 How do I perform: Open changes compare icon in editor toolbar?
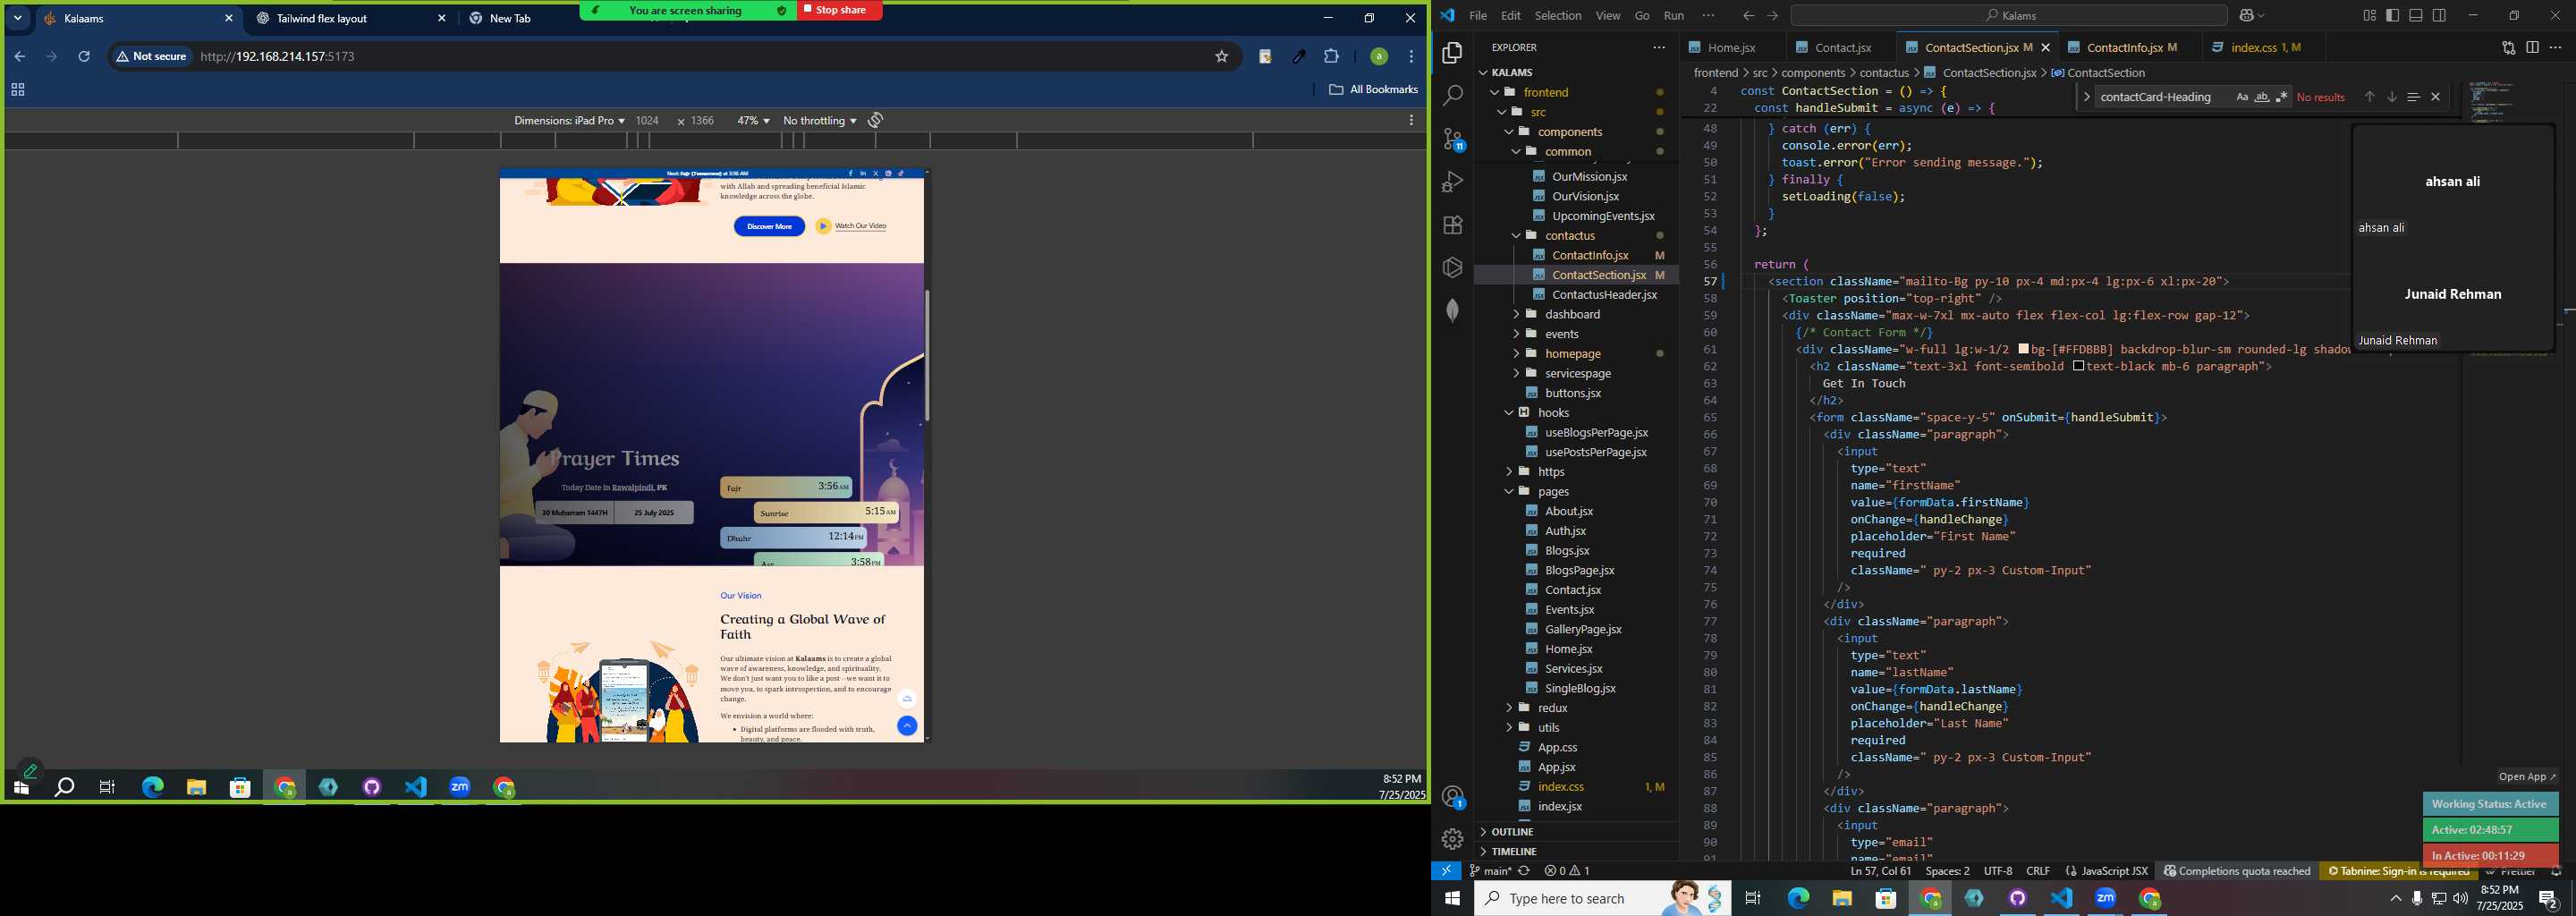pyautogui.click(x=2508, y=47)
